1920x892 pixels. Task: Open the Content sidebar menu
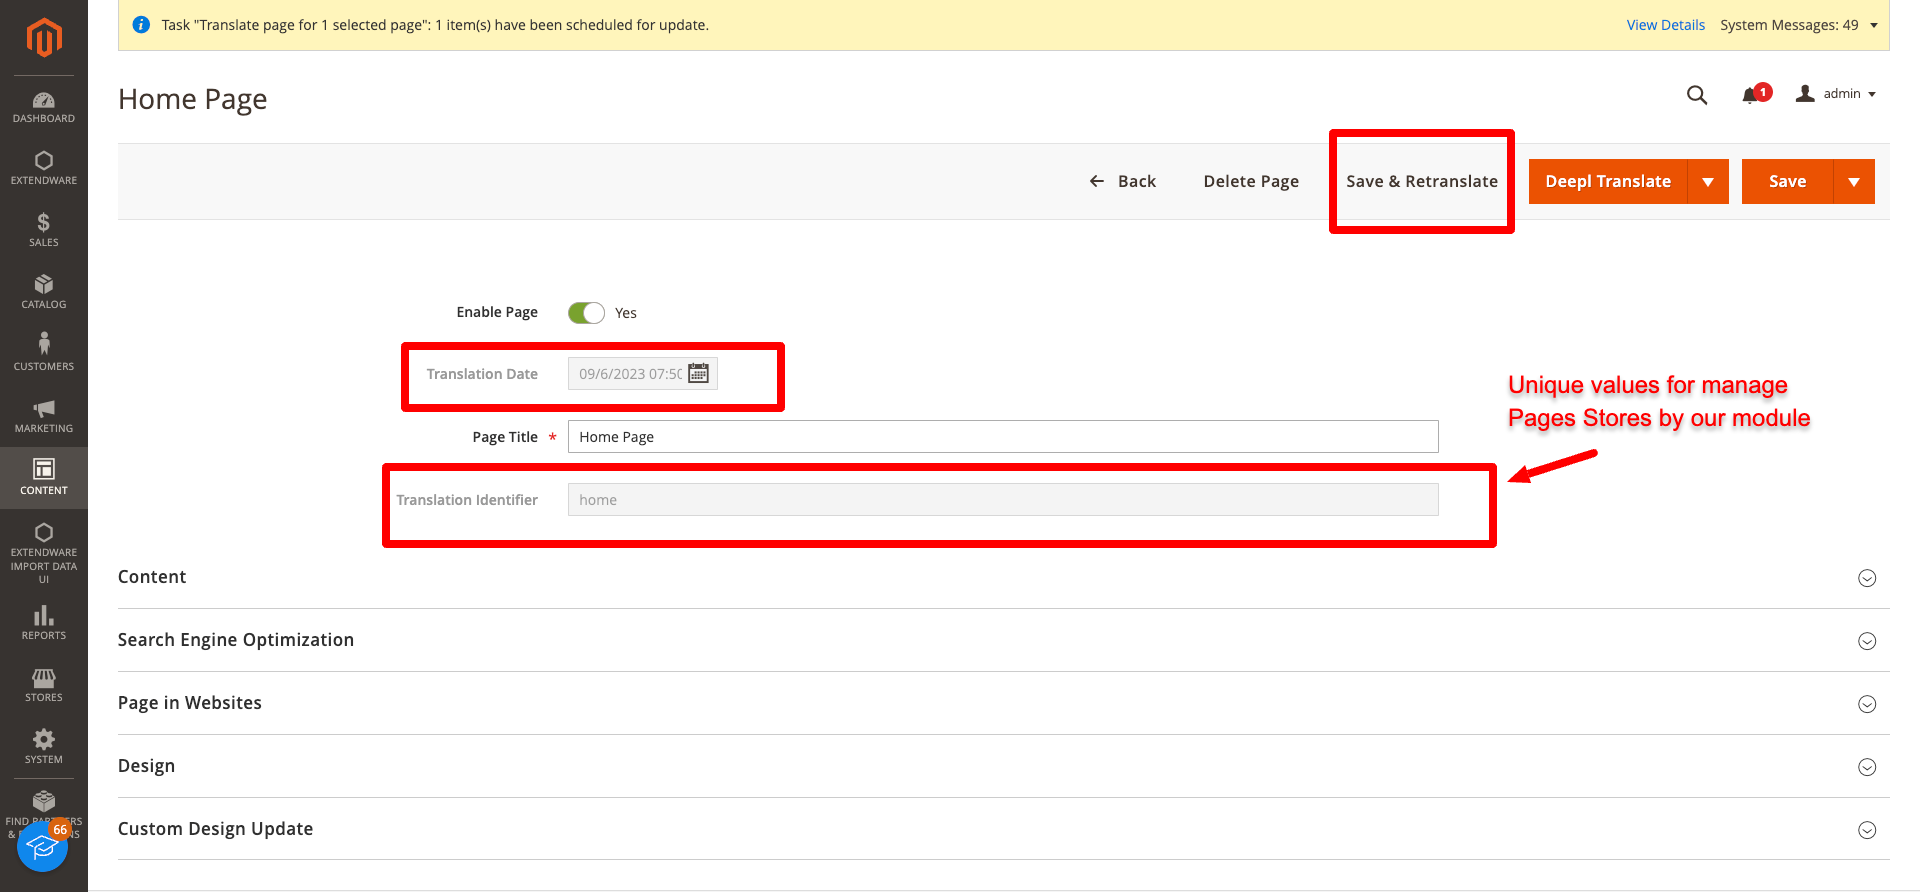(44, 478)
